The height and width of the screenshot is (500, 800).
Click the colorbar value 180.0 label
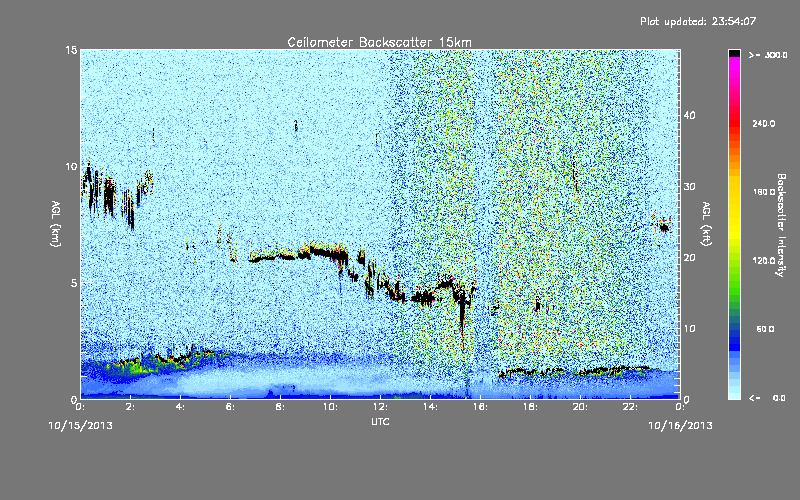coord(764,192)
